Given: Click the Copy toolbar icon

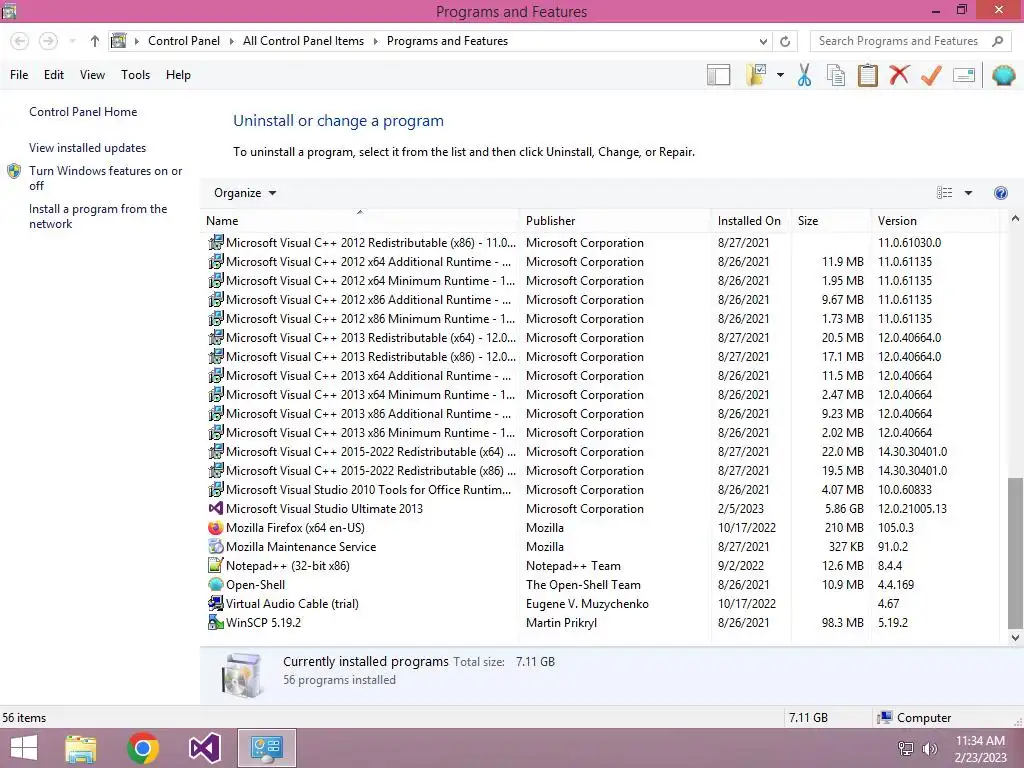Looking at the screenshot, I should pos(836,75).
